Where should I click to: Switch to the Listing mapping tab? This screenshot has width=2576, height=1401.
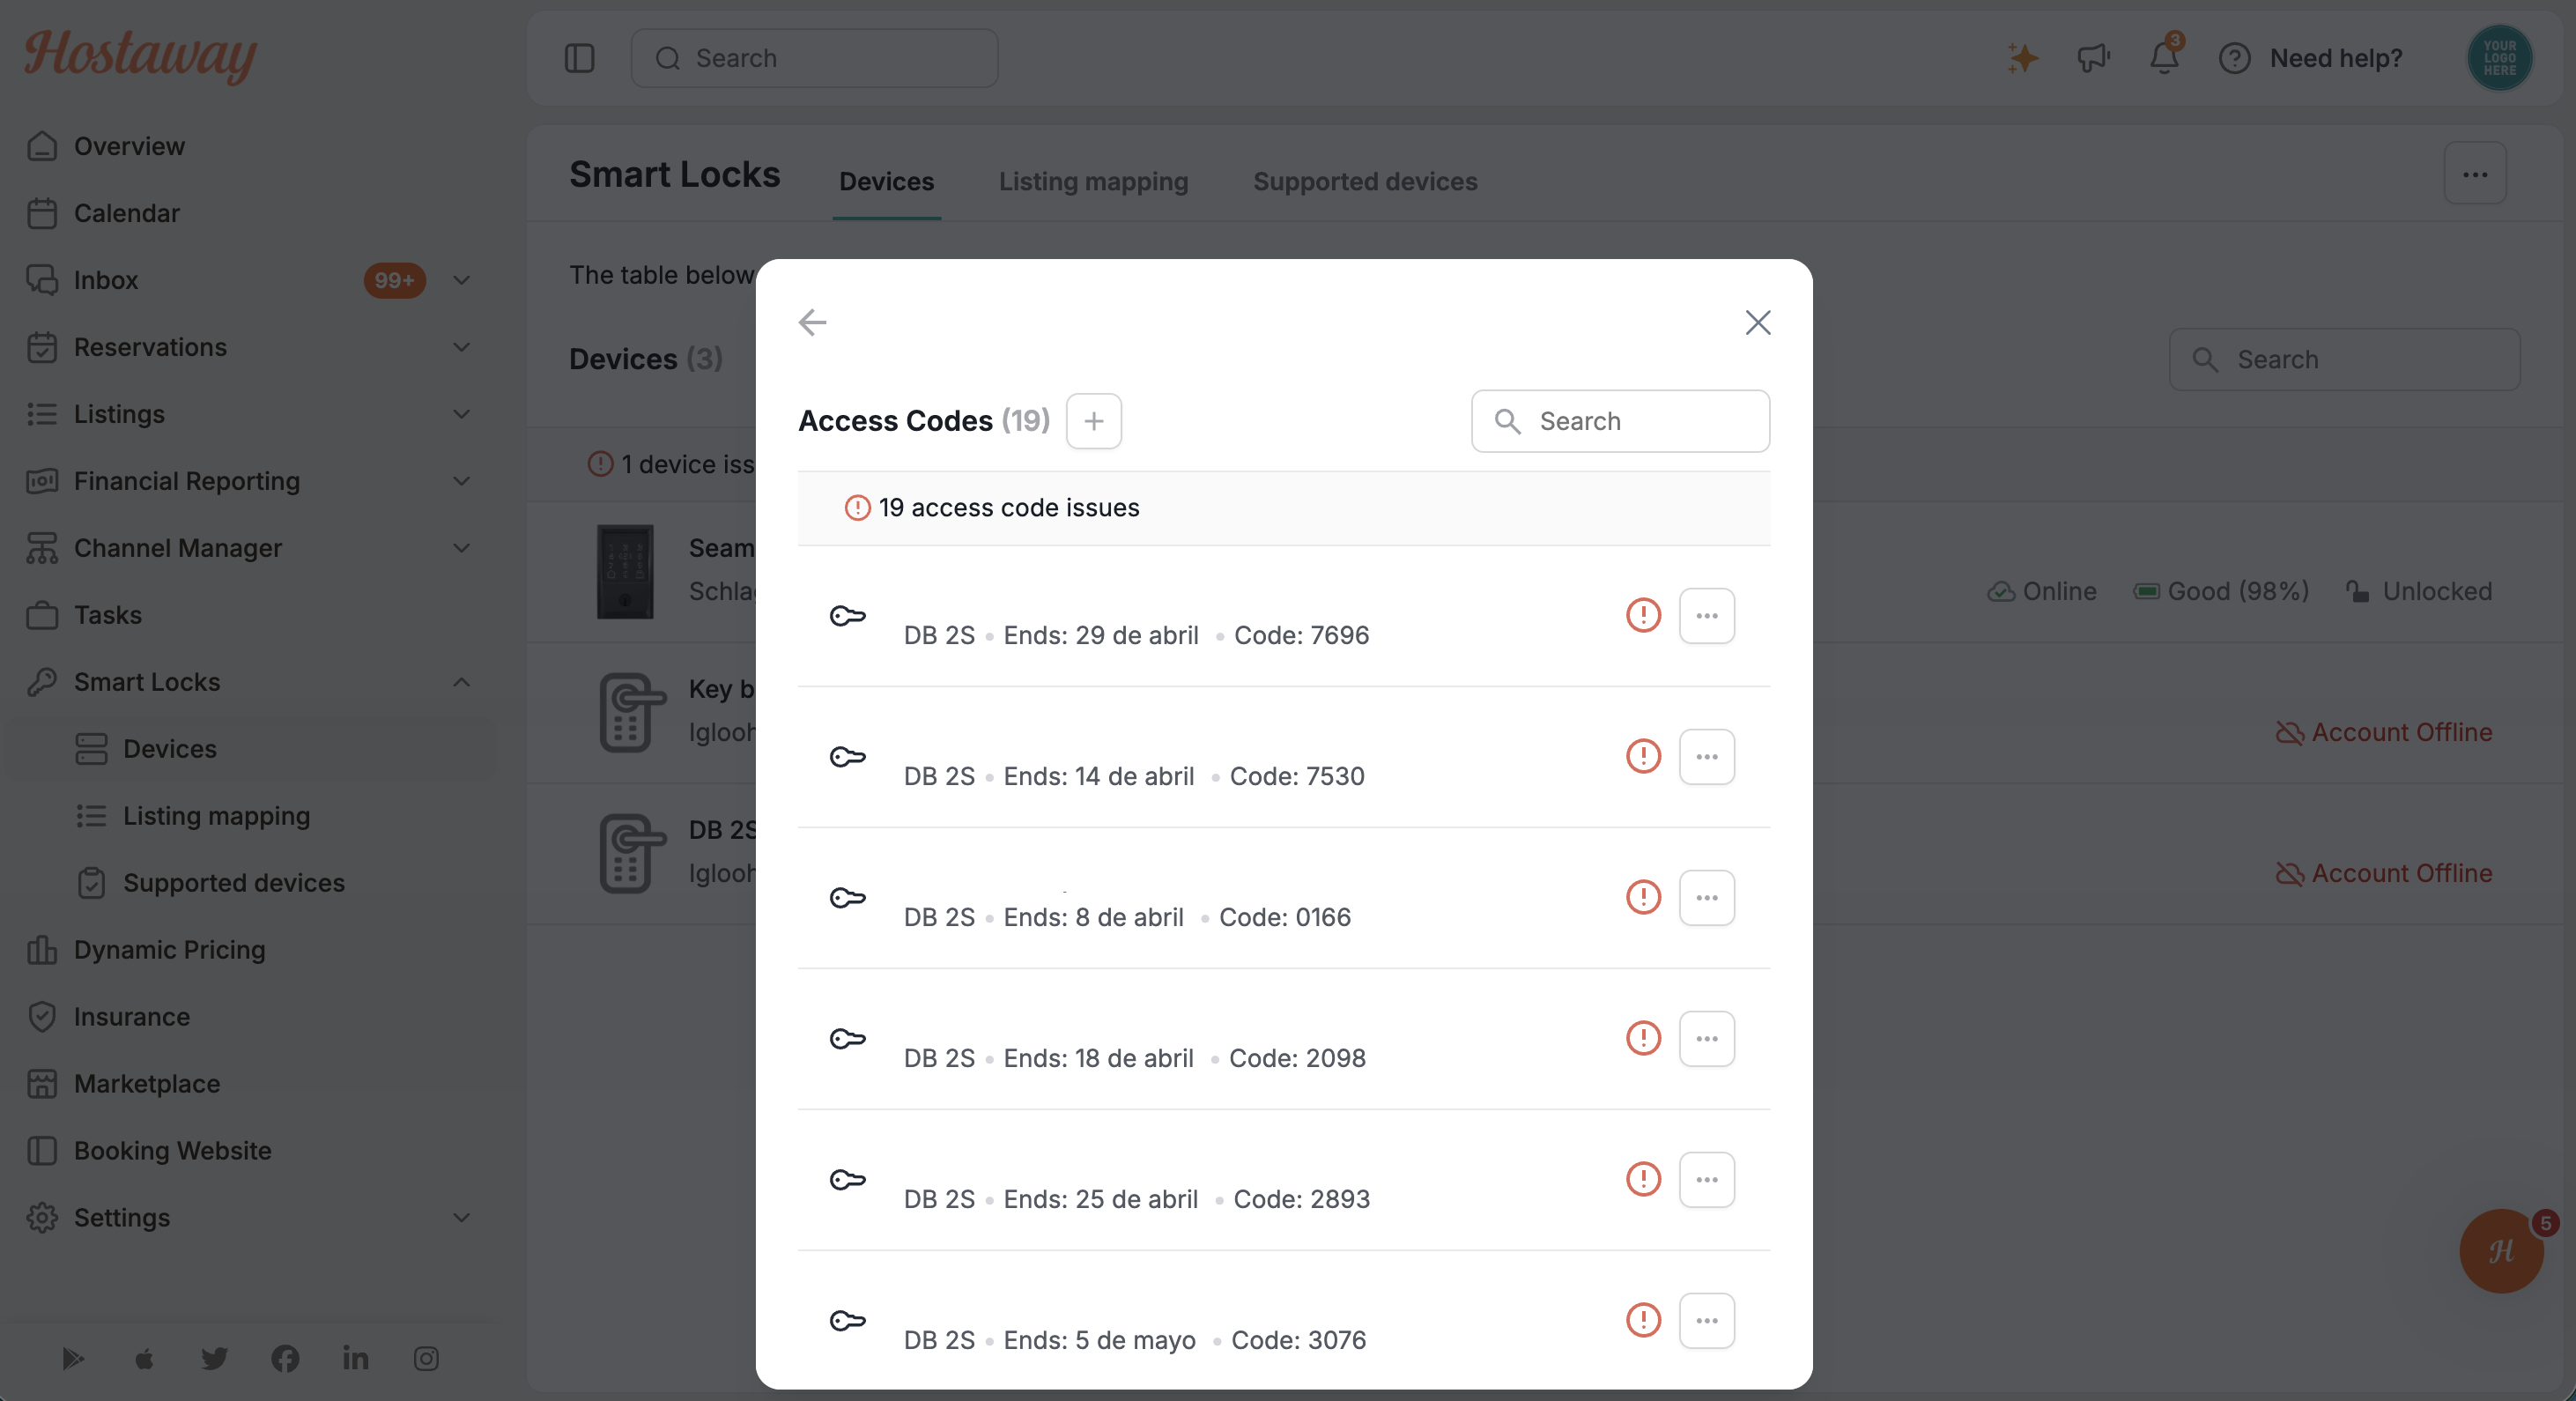coord(1093,181)
